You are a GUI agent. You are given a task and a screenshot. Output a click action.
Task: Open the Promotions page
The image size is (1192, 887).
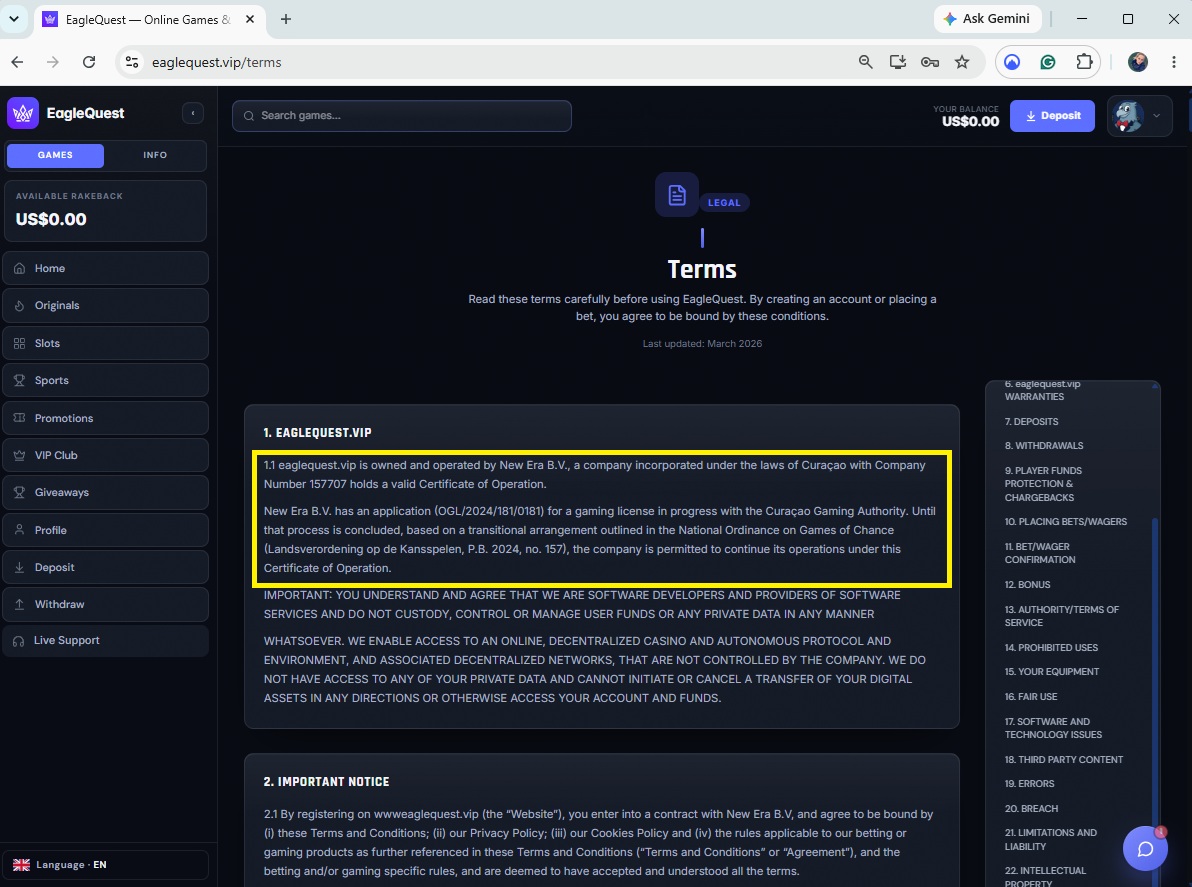tap(106, 418)
